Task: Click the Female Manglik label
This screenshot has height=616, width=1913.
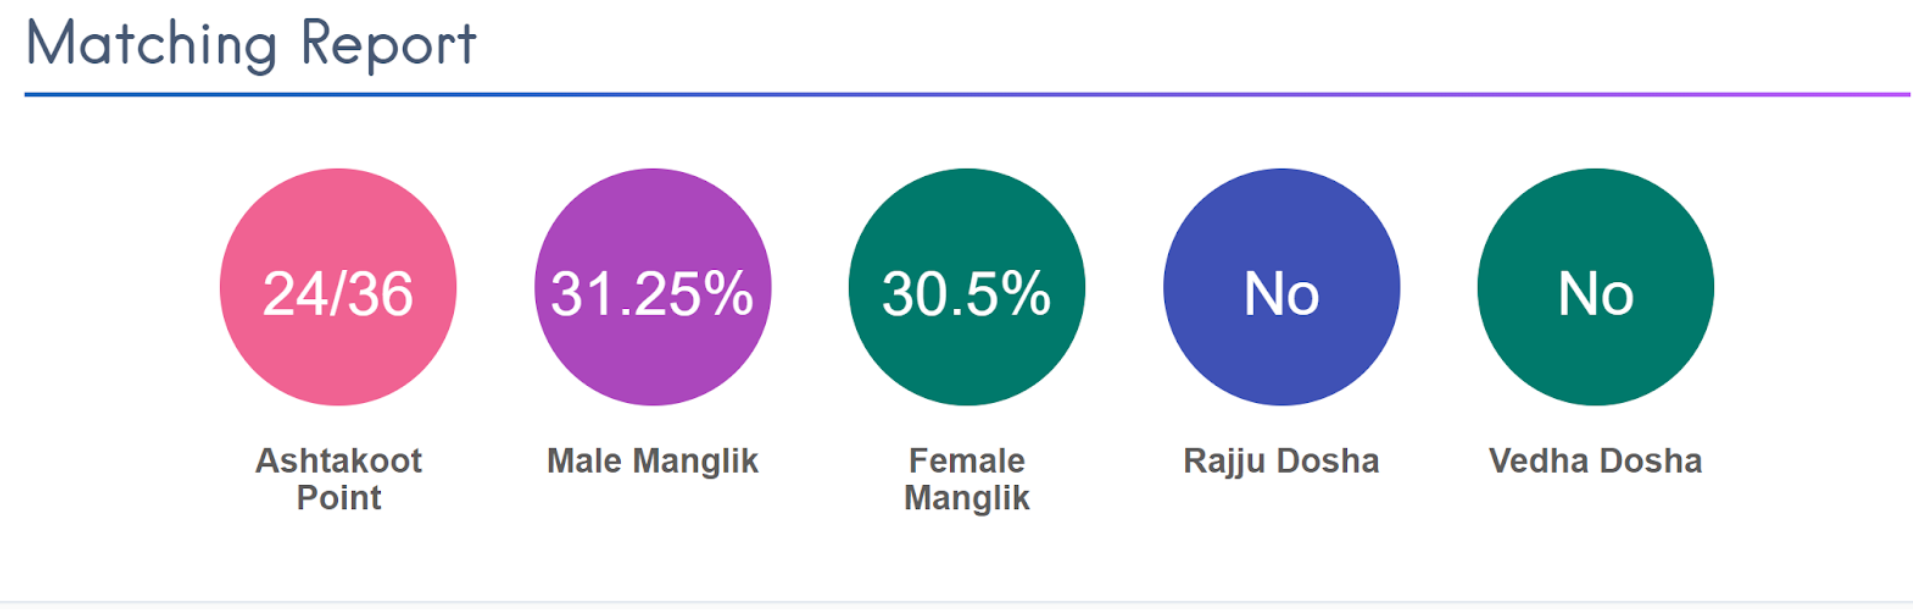Action: pyautogui.click(x=966, y=479)
